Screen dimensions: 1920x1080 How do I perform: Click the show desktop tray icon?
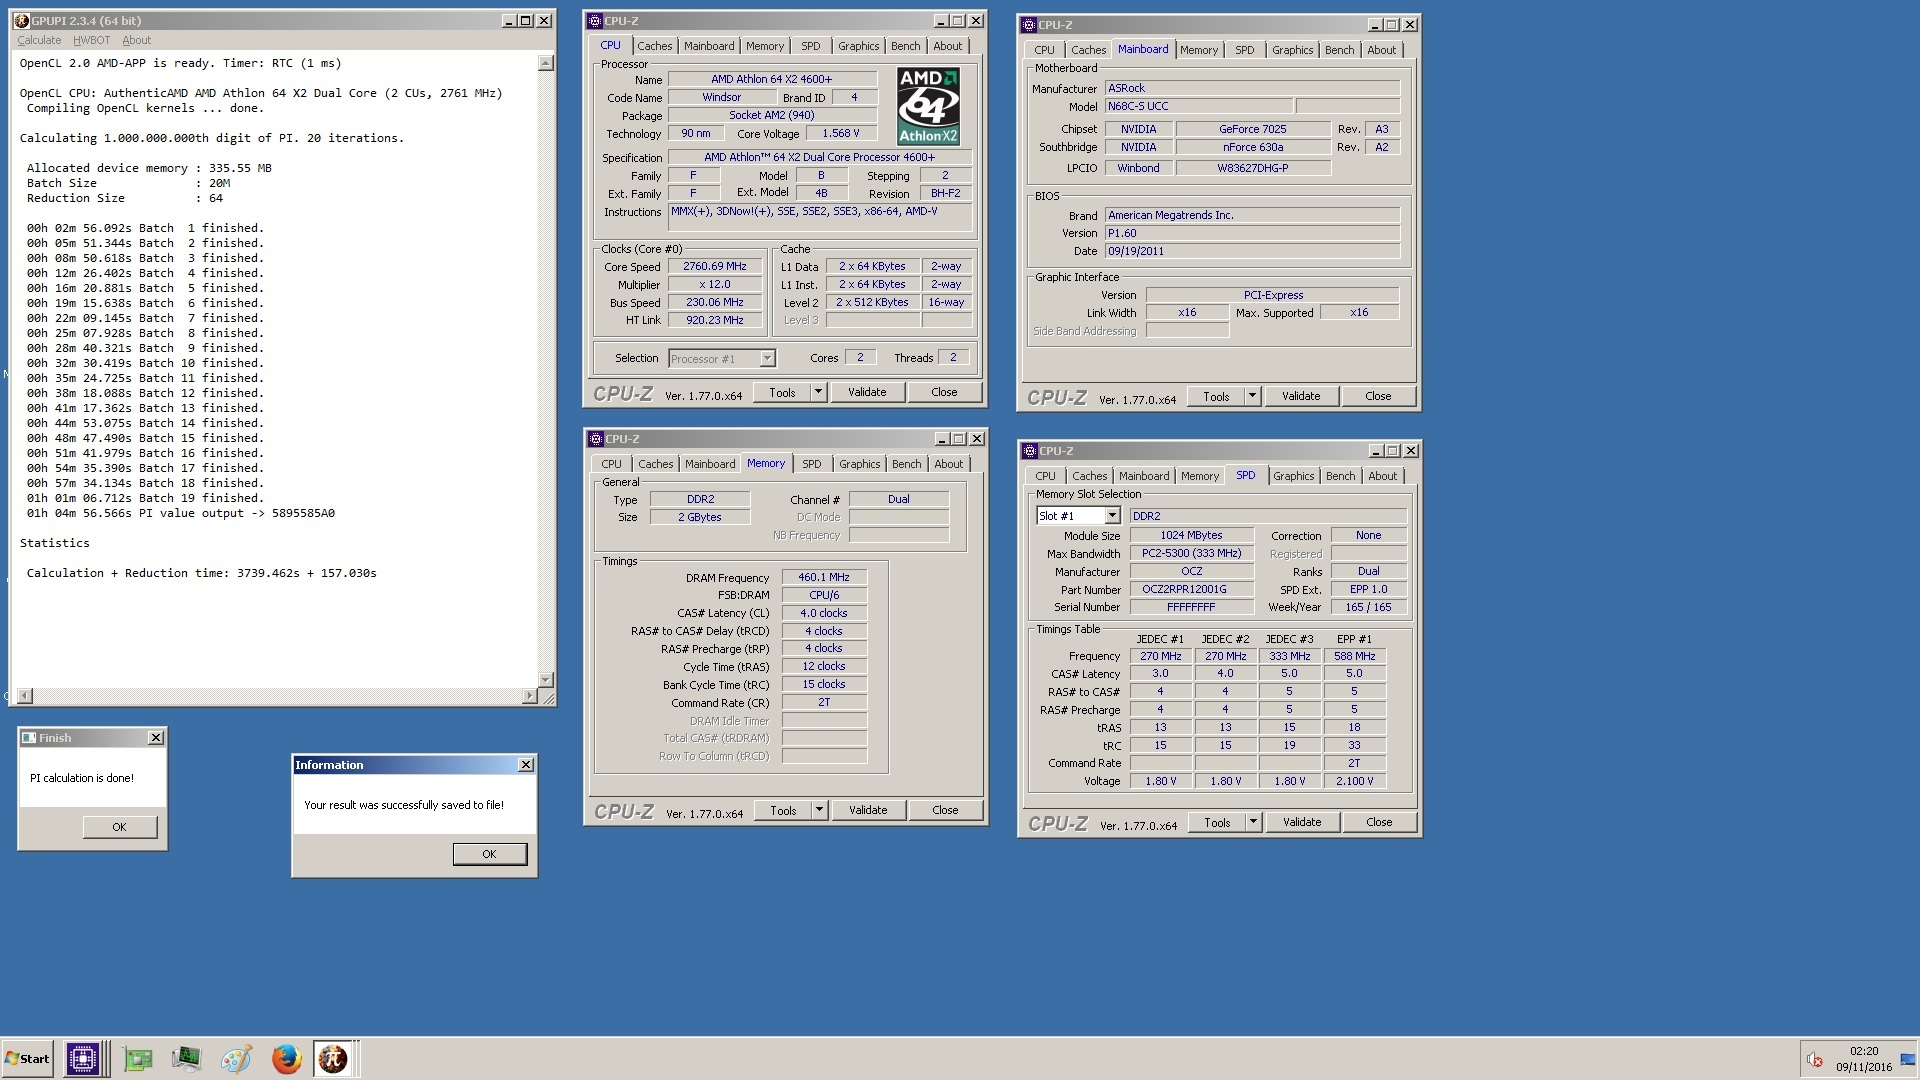pyautogui.click(x=1908, y=1060)
